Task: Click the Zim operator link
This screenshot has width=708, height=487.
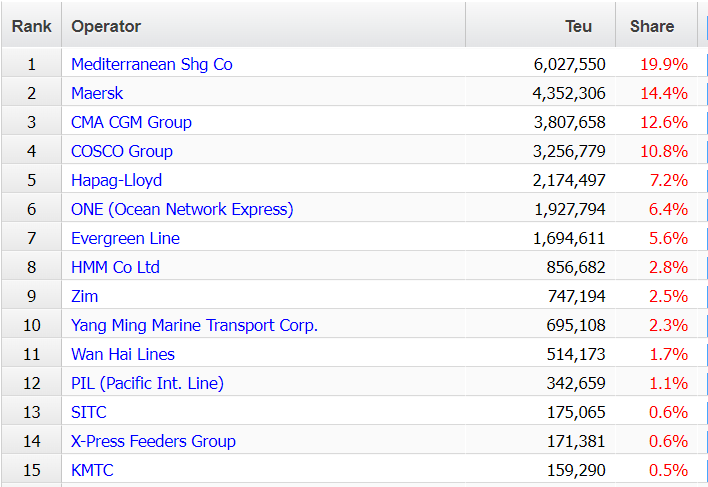Action: 84,296
